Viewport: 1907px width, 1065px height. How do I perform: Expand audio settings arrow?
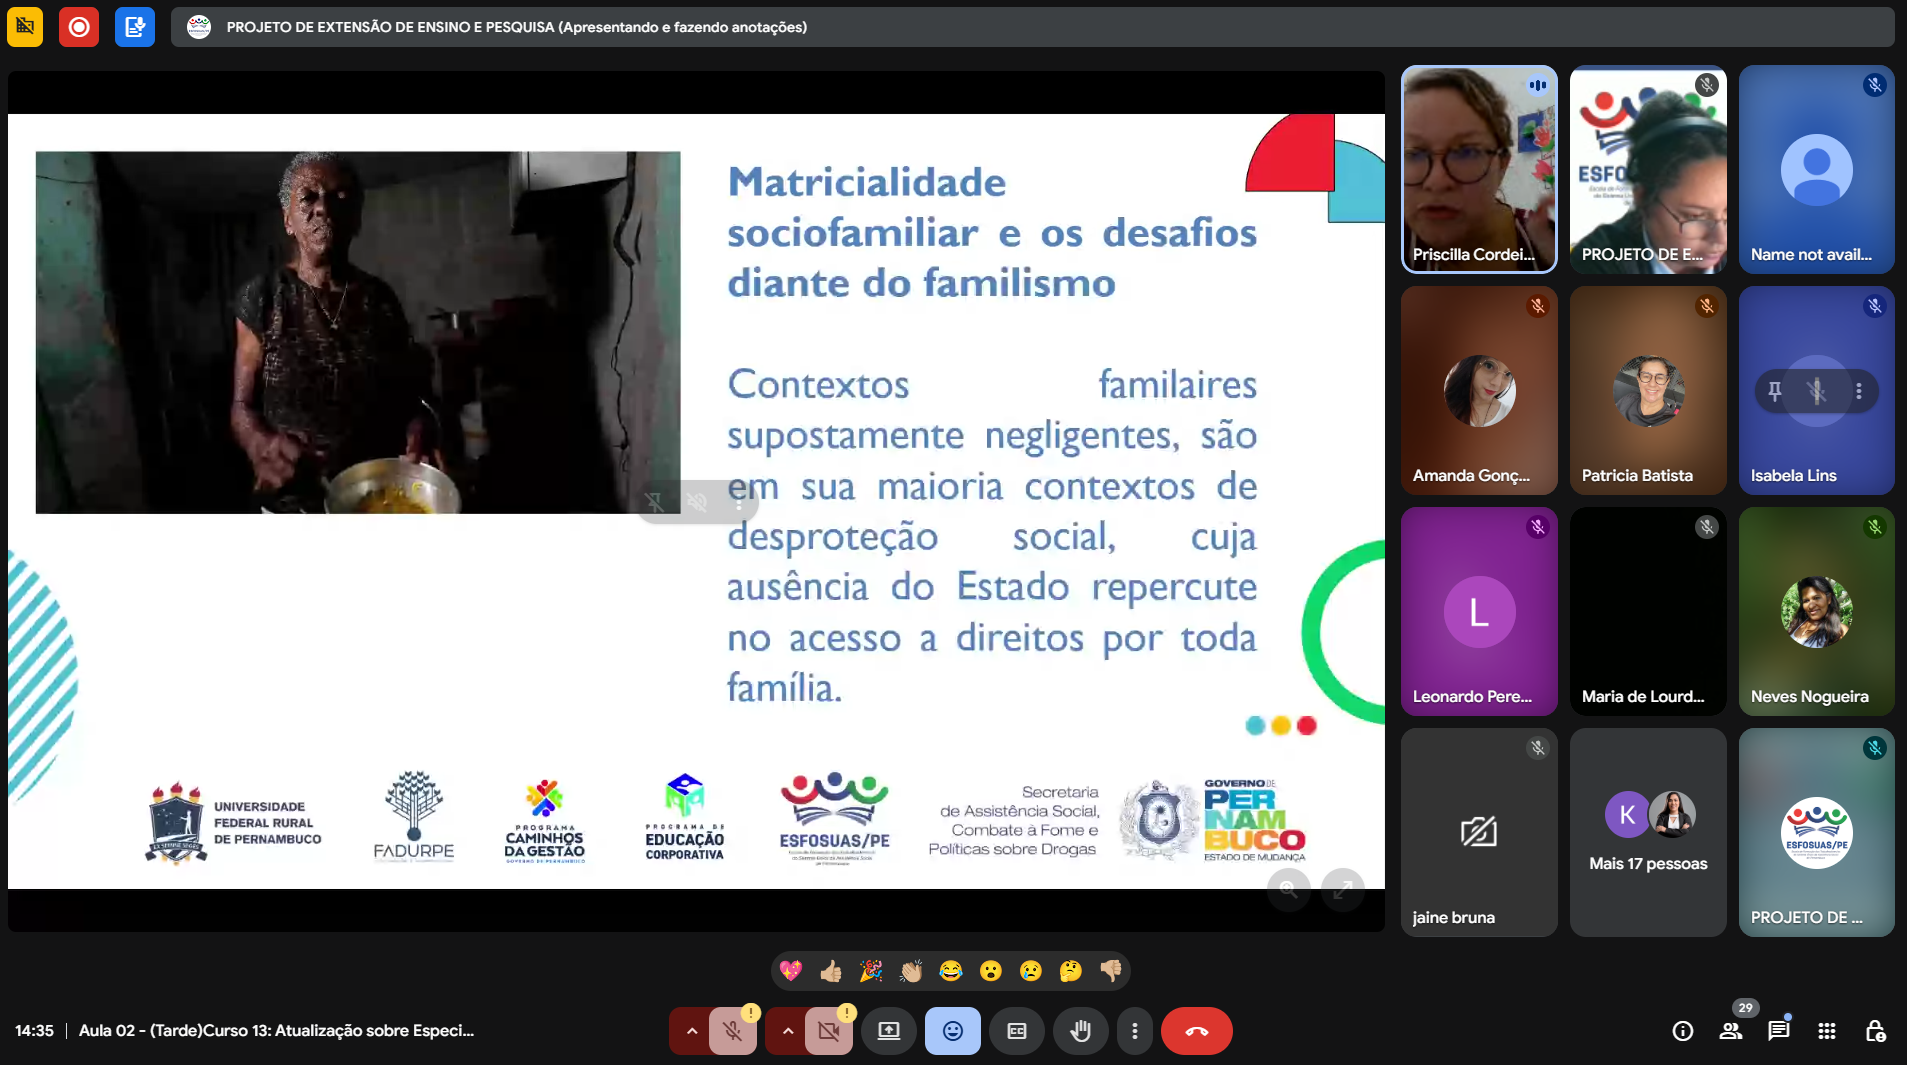(x=691, y=1031)
